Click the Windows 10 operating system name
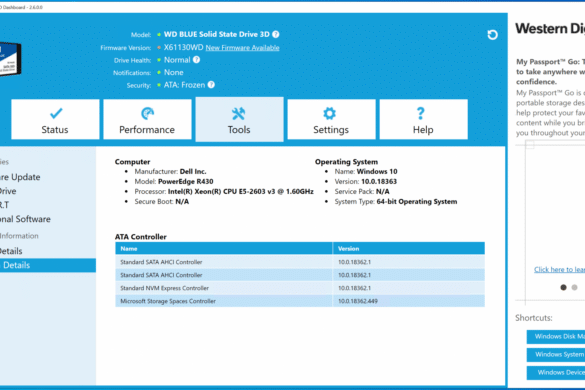This screenshot has width=585, height=390. 377,171
